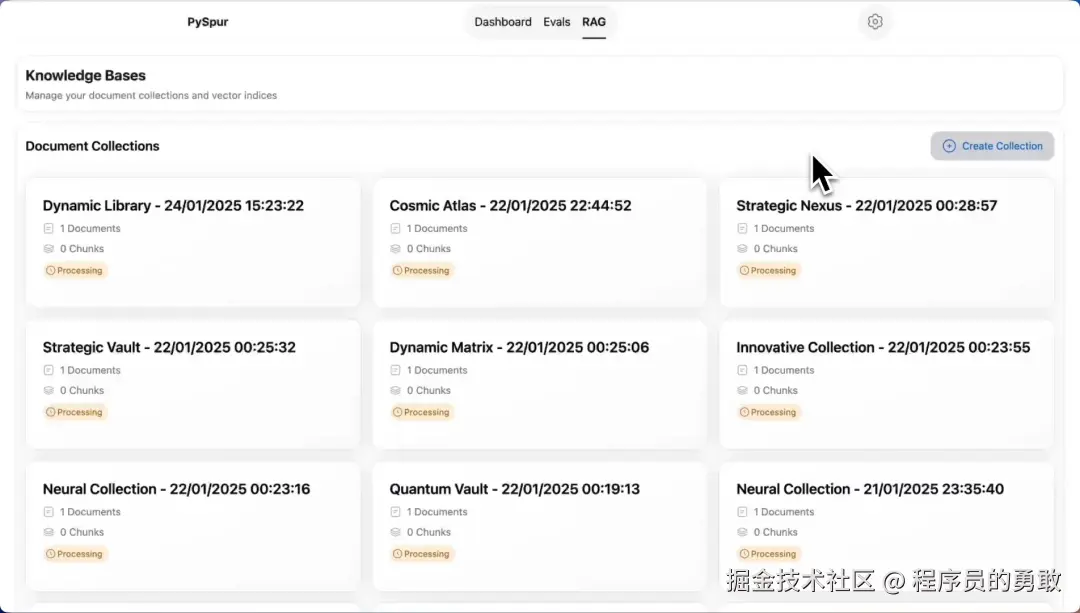Click chunks stack icon in Dynamic Matrix card
This screenshot has width=1080, height=613.
point(395,391)
